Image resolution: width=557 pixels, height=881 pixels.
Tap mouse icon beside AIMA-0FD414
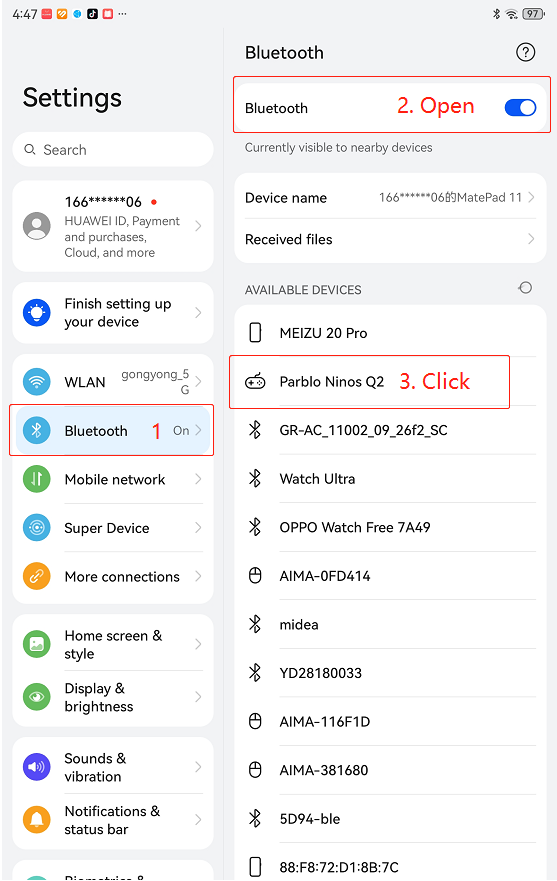(x=255, y=576)
